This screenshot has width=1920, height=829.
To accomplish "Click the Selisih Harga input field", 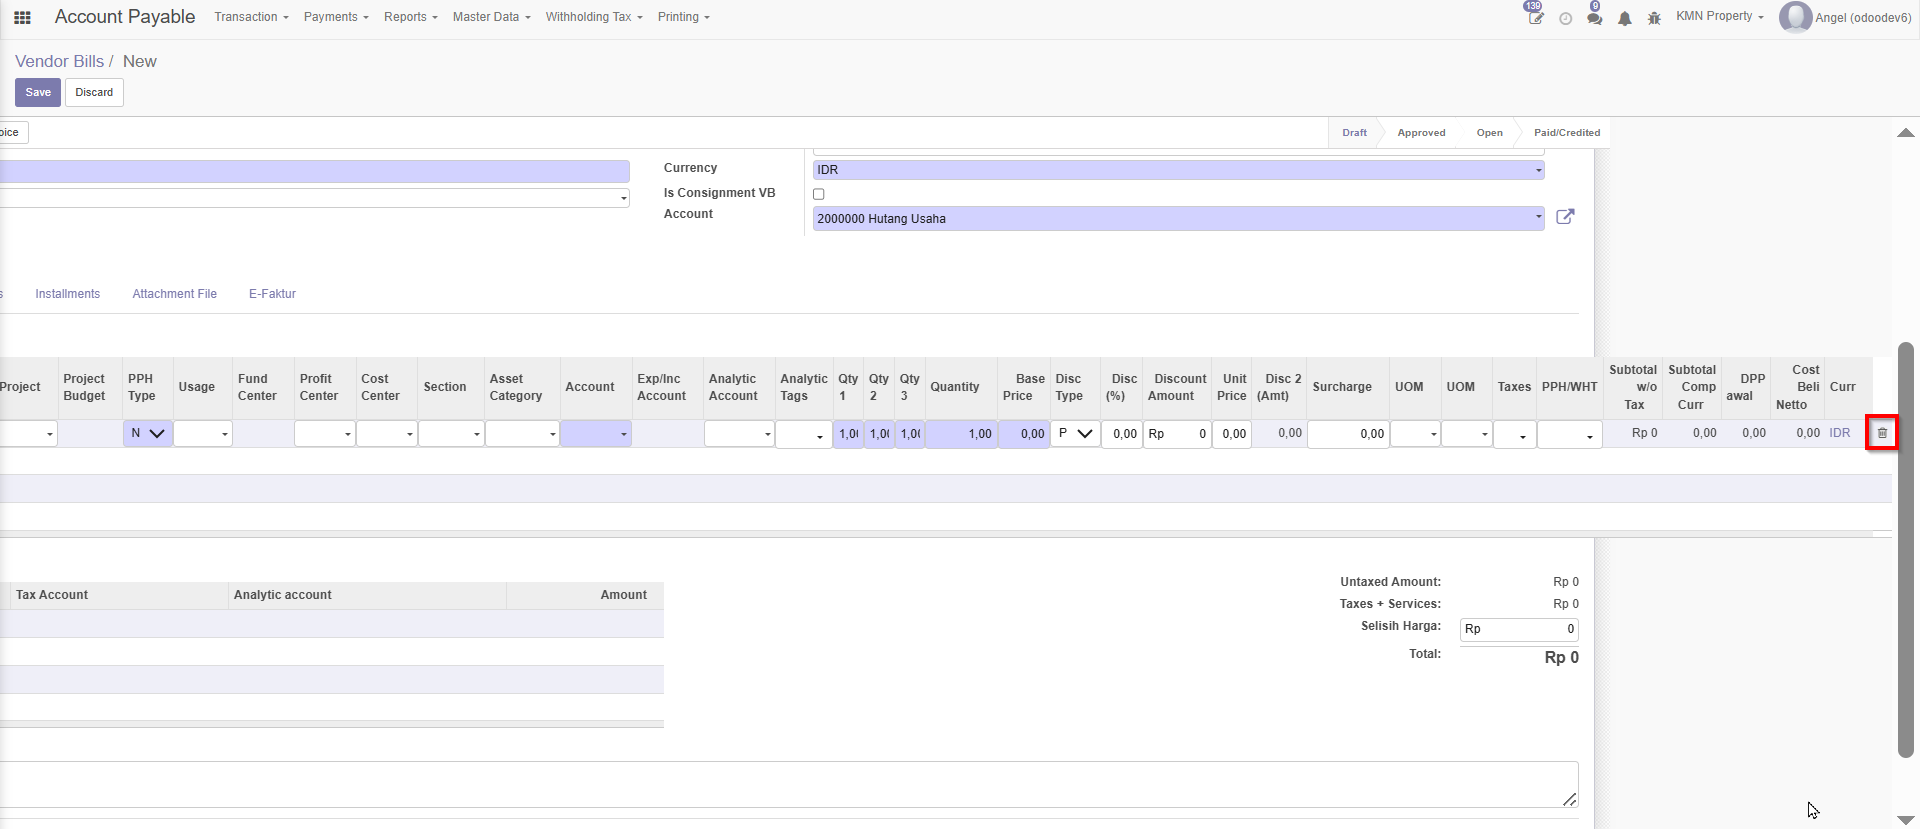I will click(1519, 629).
